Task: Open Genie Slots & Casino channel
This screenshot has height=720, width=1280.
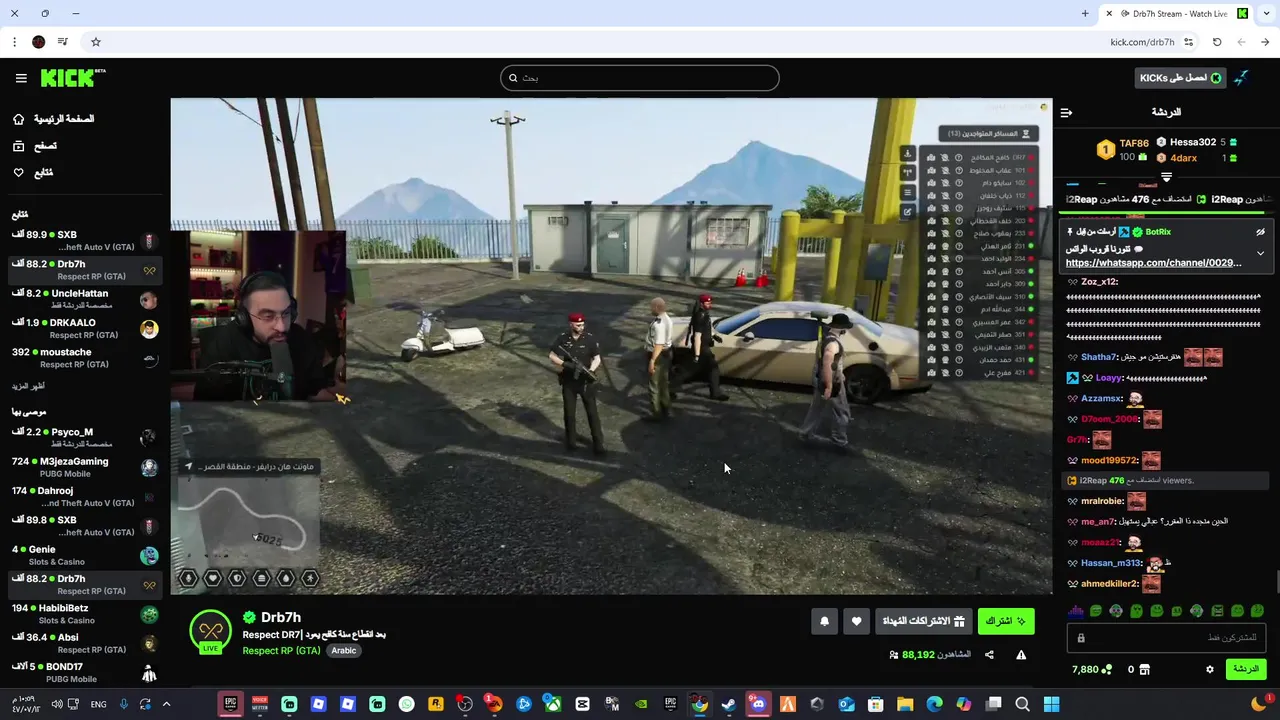Action: pos(84,555)
